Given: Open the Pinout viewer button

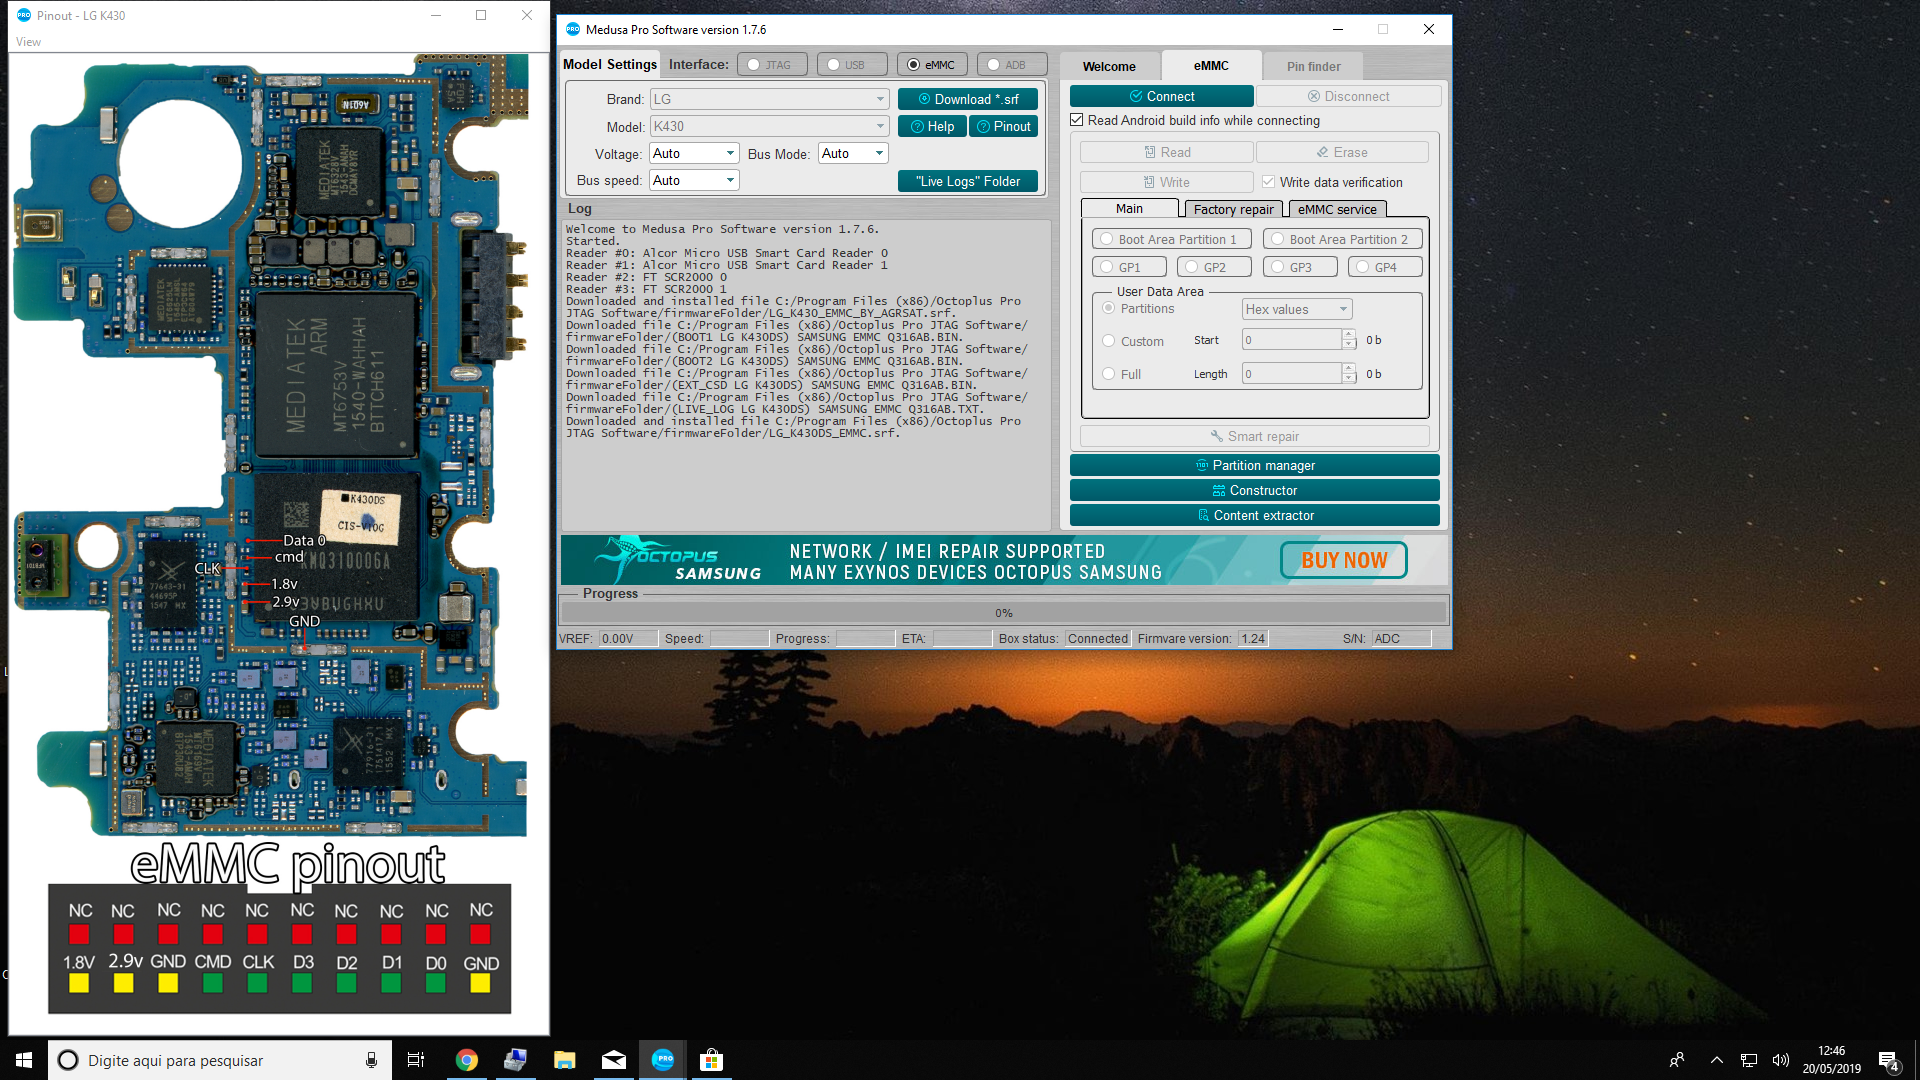Looking at the screenshot, I should tap(1004, 126).
